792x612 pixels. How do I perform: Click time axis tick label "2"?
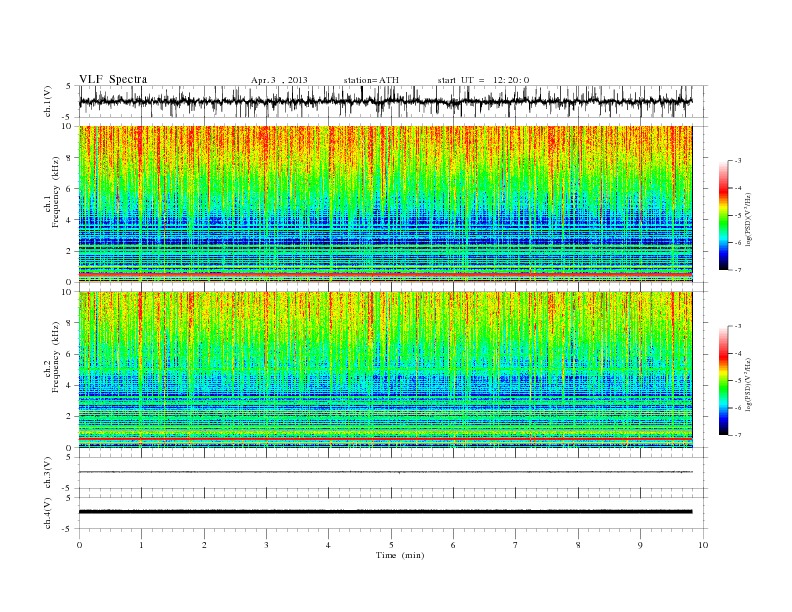point(204,545)
